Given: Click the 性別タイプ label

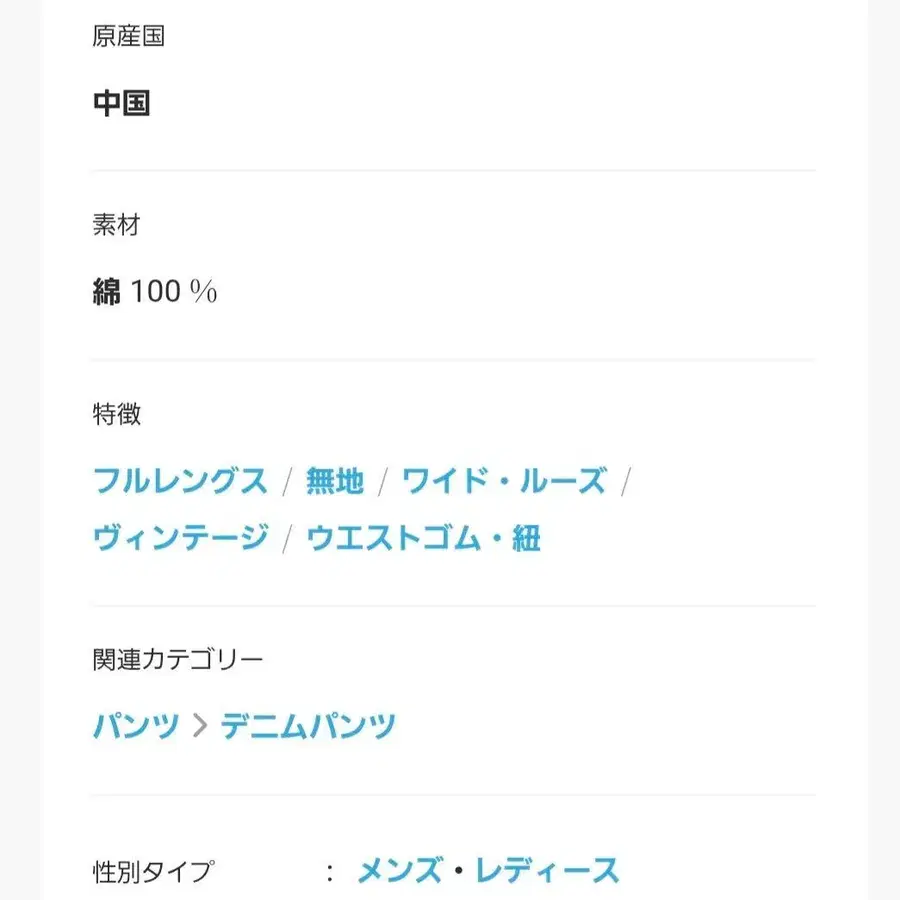Looking at the screenshot, I should 153,872.
